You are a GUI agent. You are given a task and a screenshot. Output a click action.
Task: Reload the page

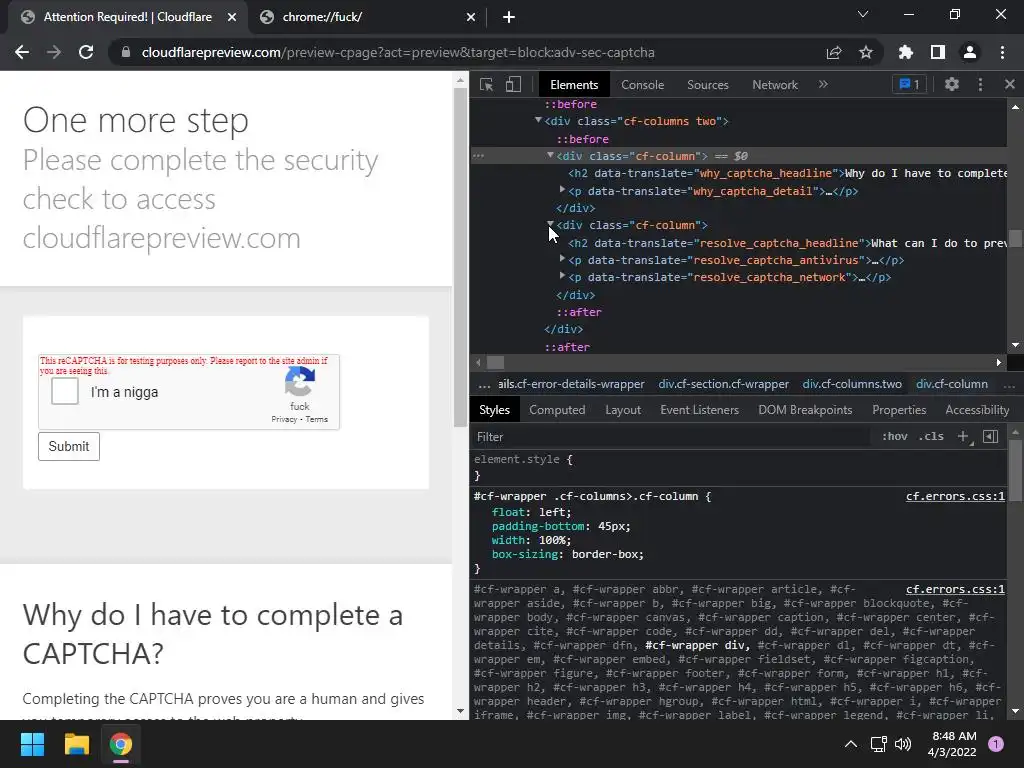coord(86,52)
